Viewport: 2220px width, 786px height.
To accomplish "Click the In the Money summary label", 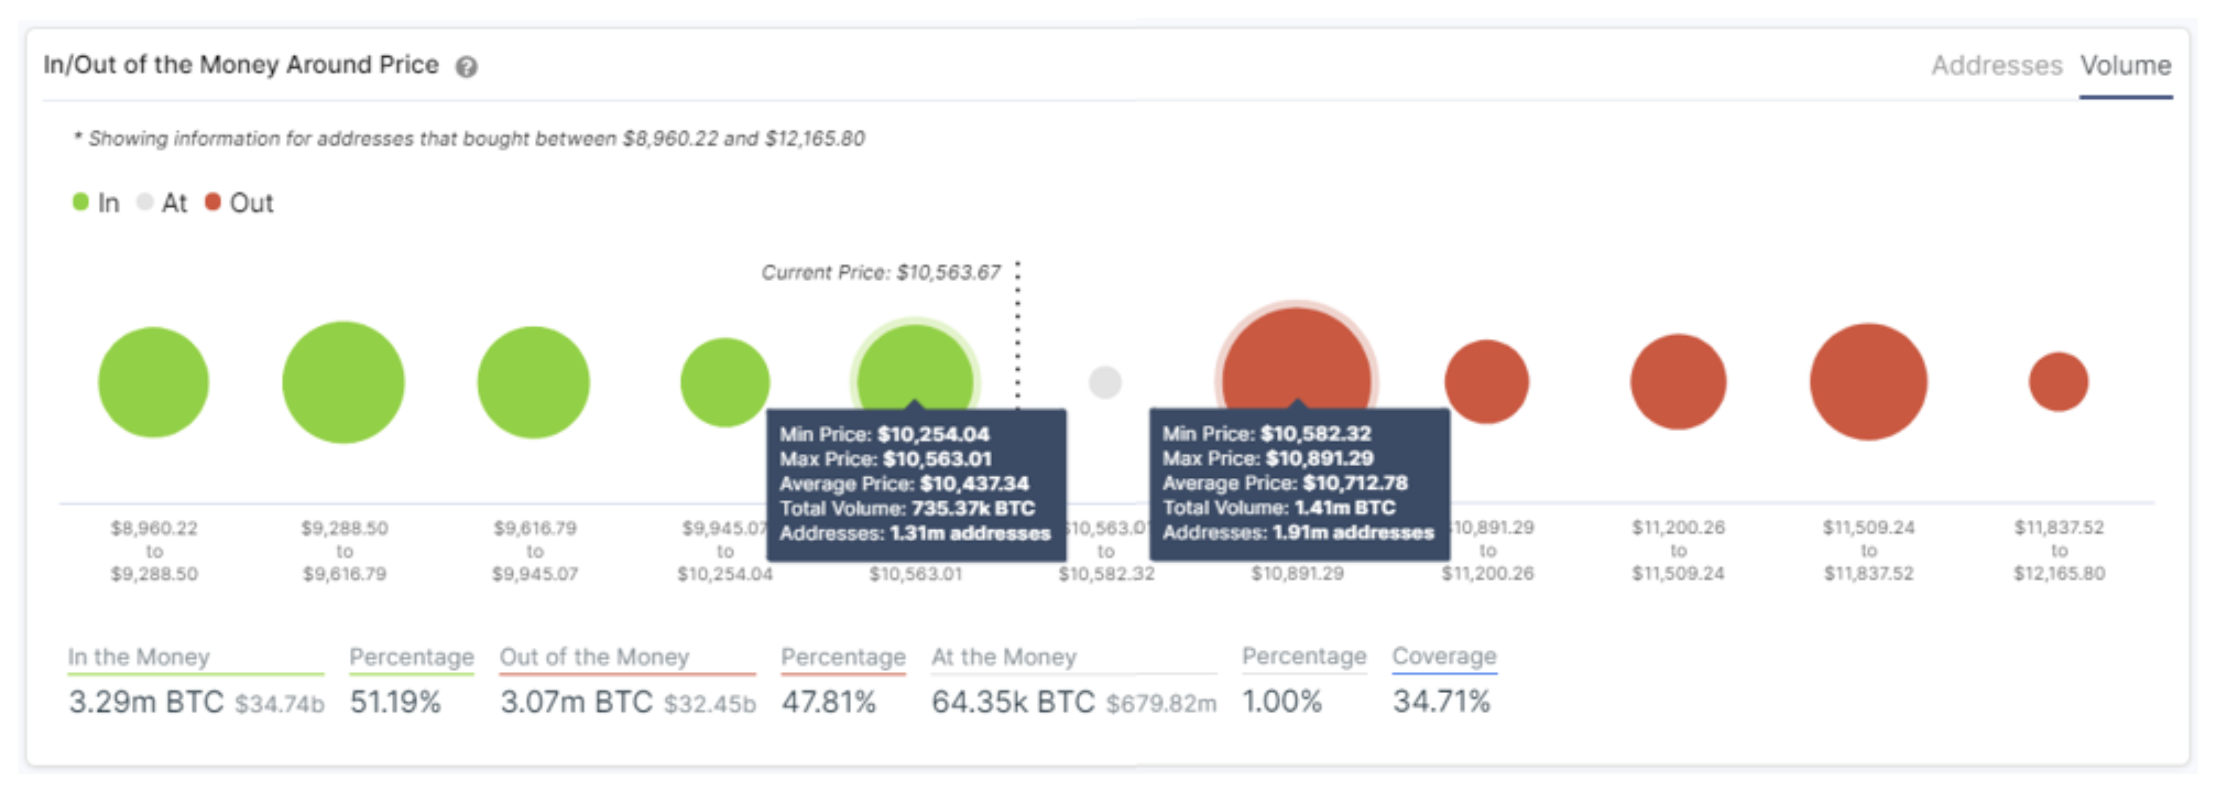I will click(x=139, y=657).
